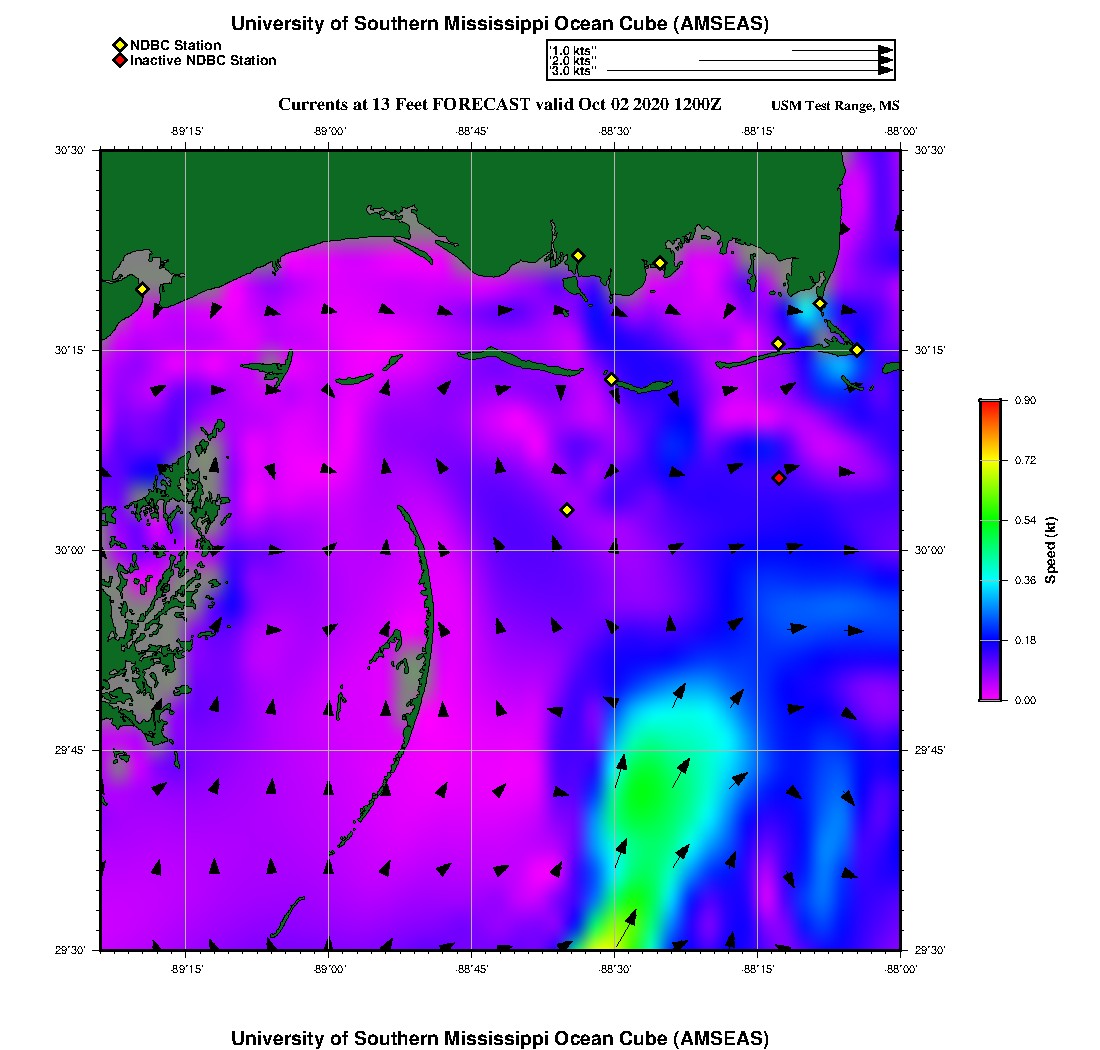Select the westernmost yellow NDBC station marker

click(x=142, y=289)
